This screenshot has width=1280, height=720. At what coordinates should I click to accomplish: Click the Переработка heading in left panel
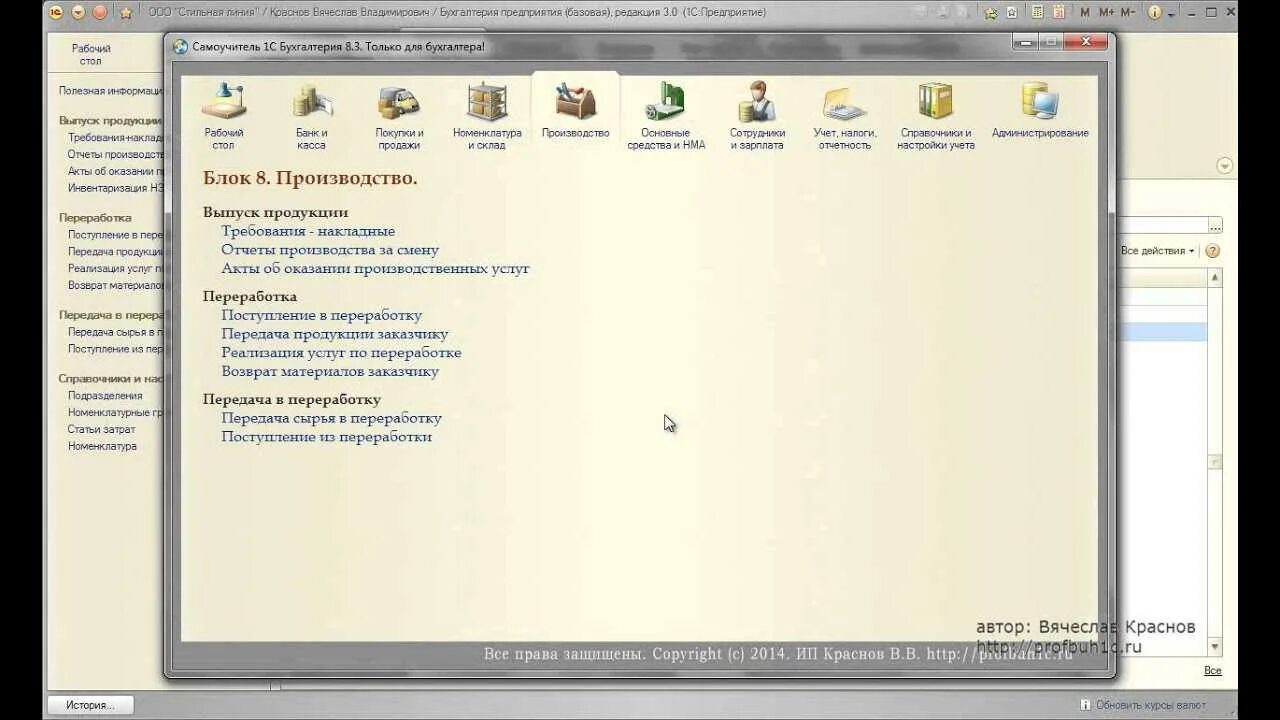95,218
